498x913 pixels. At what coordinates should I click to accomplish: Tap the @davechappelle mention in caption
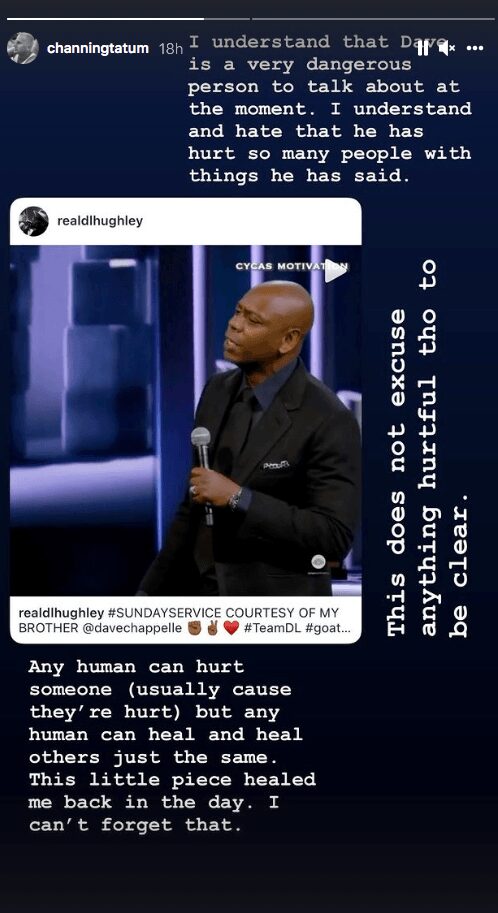135,628
